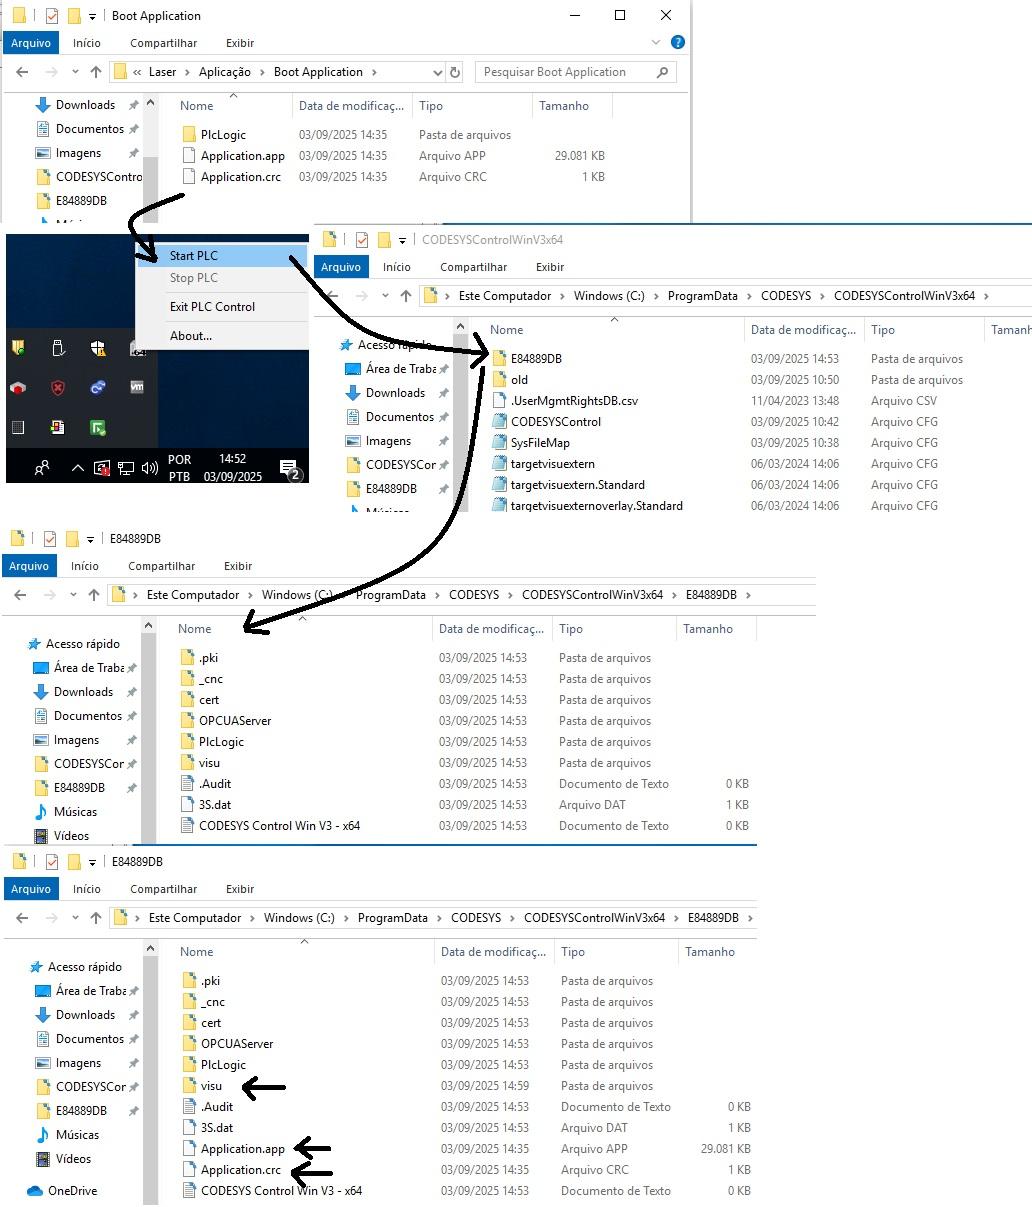
Task: Switch to the Exibir ribbon tab
Action: coord(239,42)
